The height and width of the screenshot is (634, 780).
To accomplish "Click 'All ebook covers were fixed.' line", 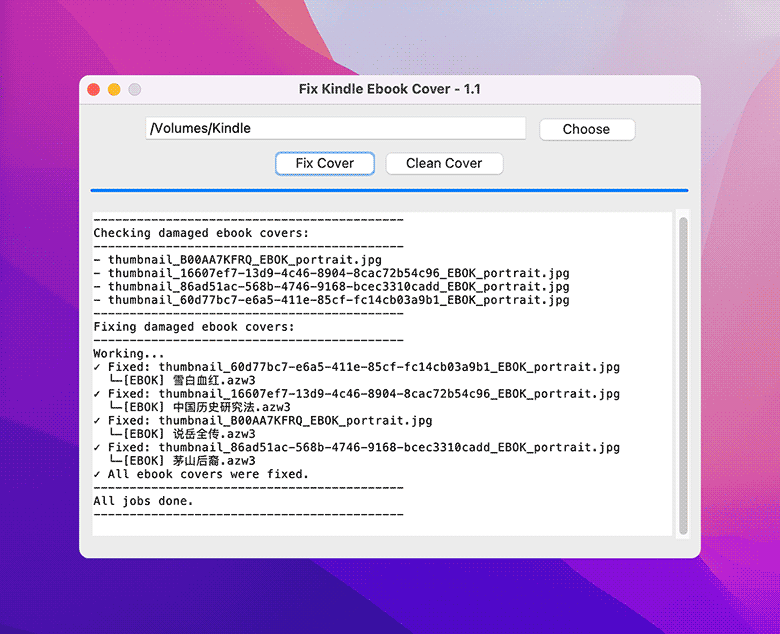I will click(201, 475).
